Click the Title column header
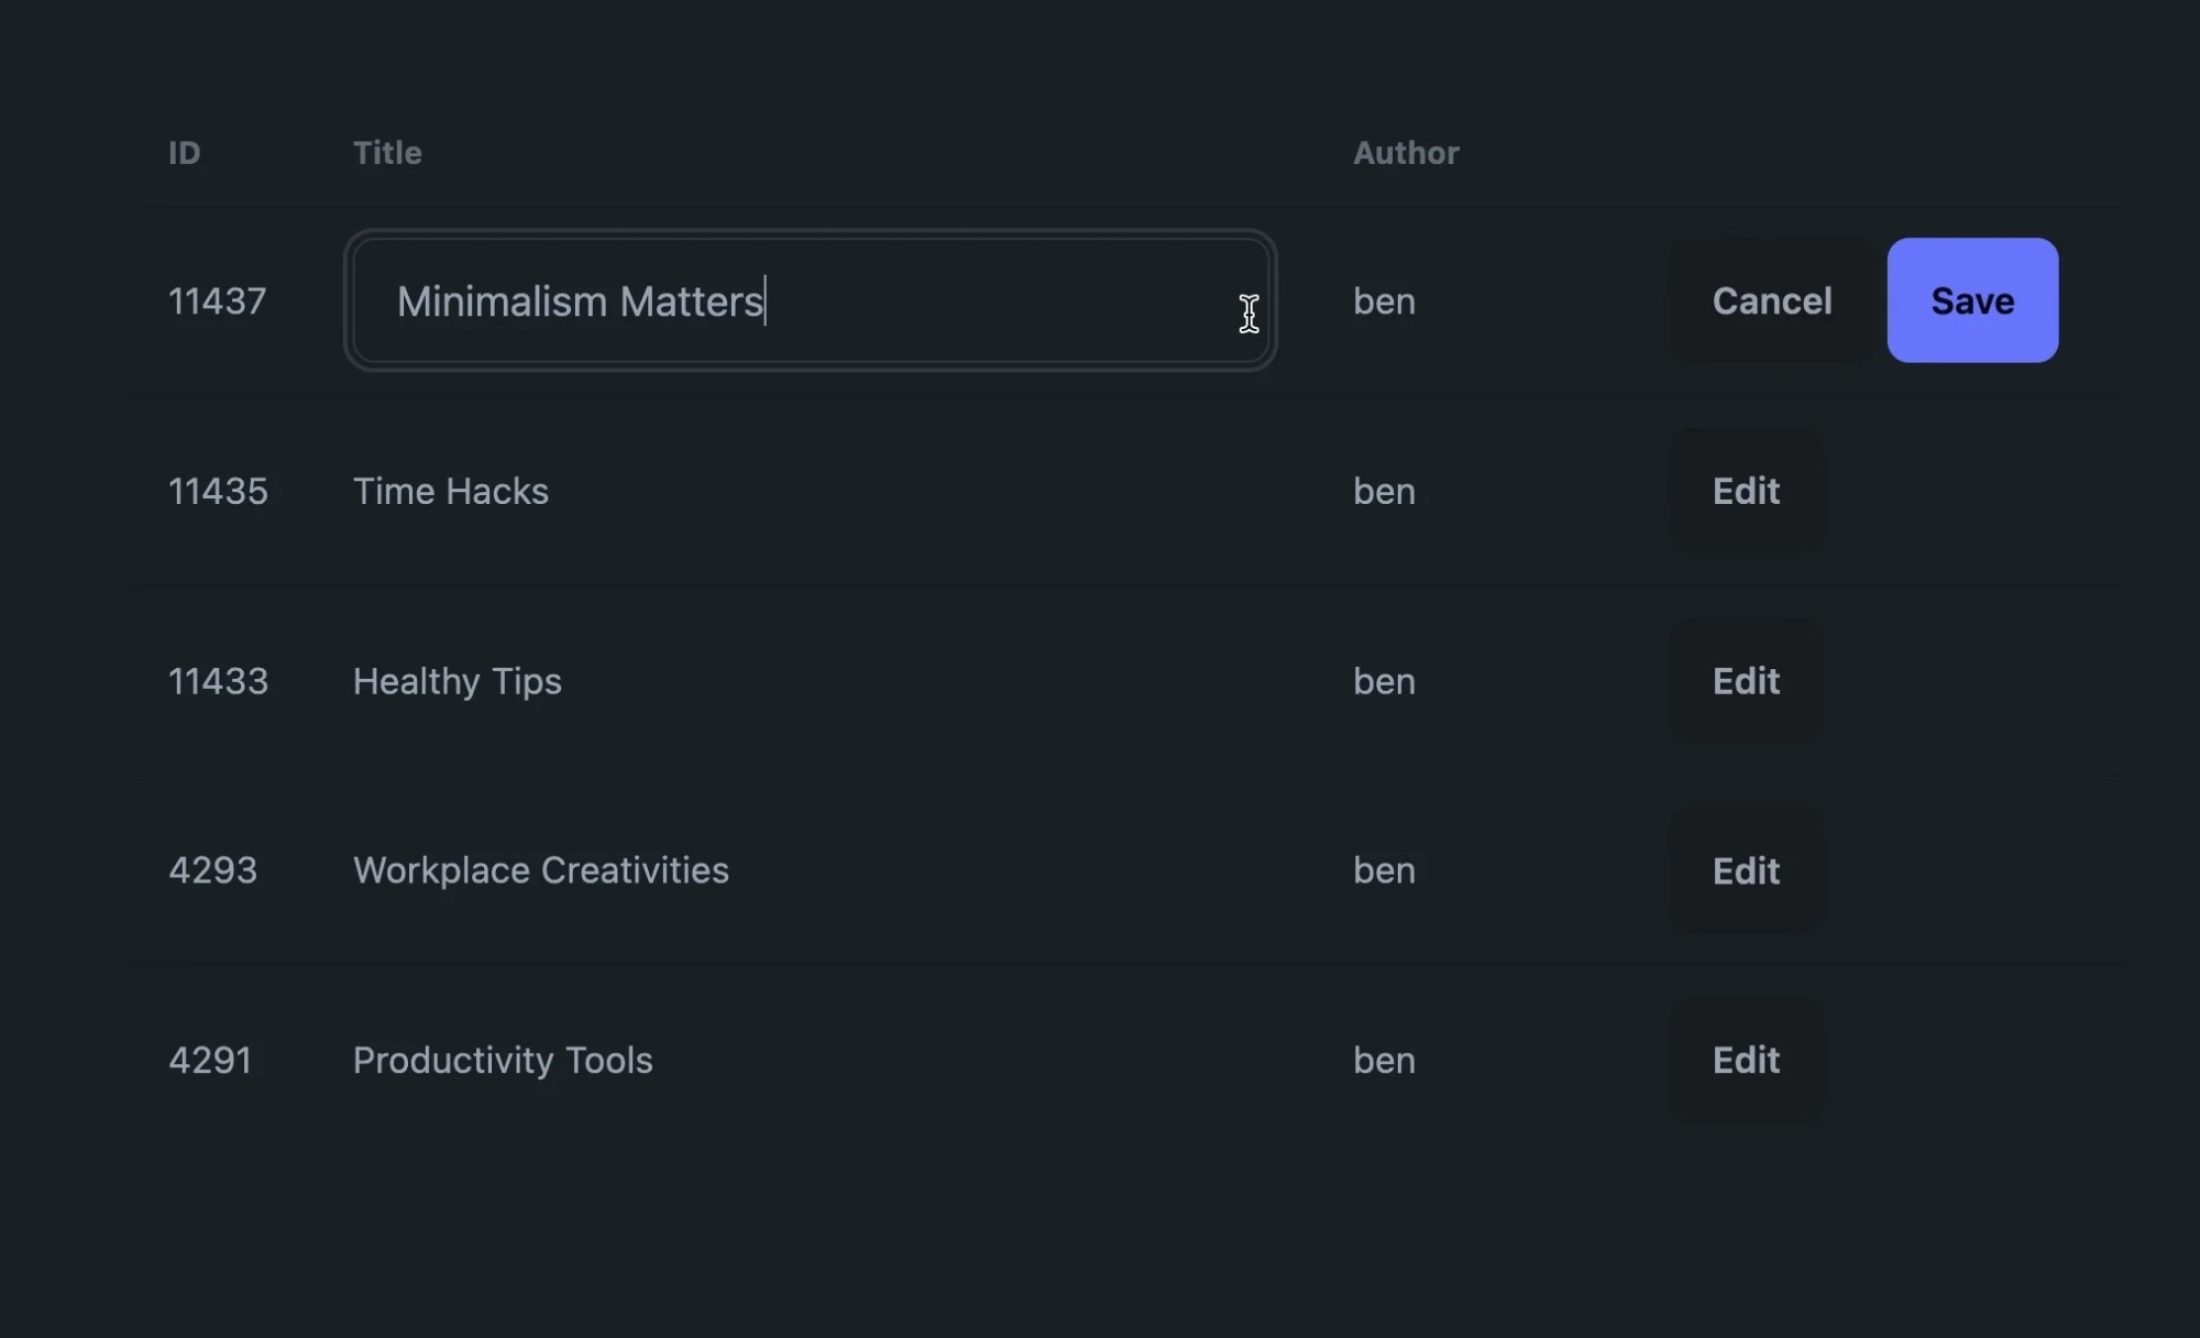The width and height of the screenshot is (2200, 1338). [x=387, y=152]
